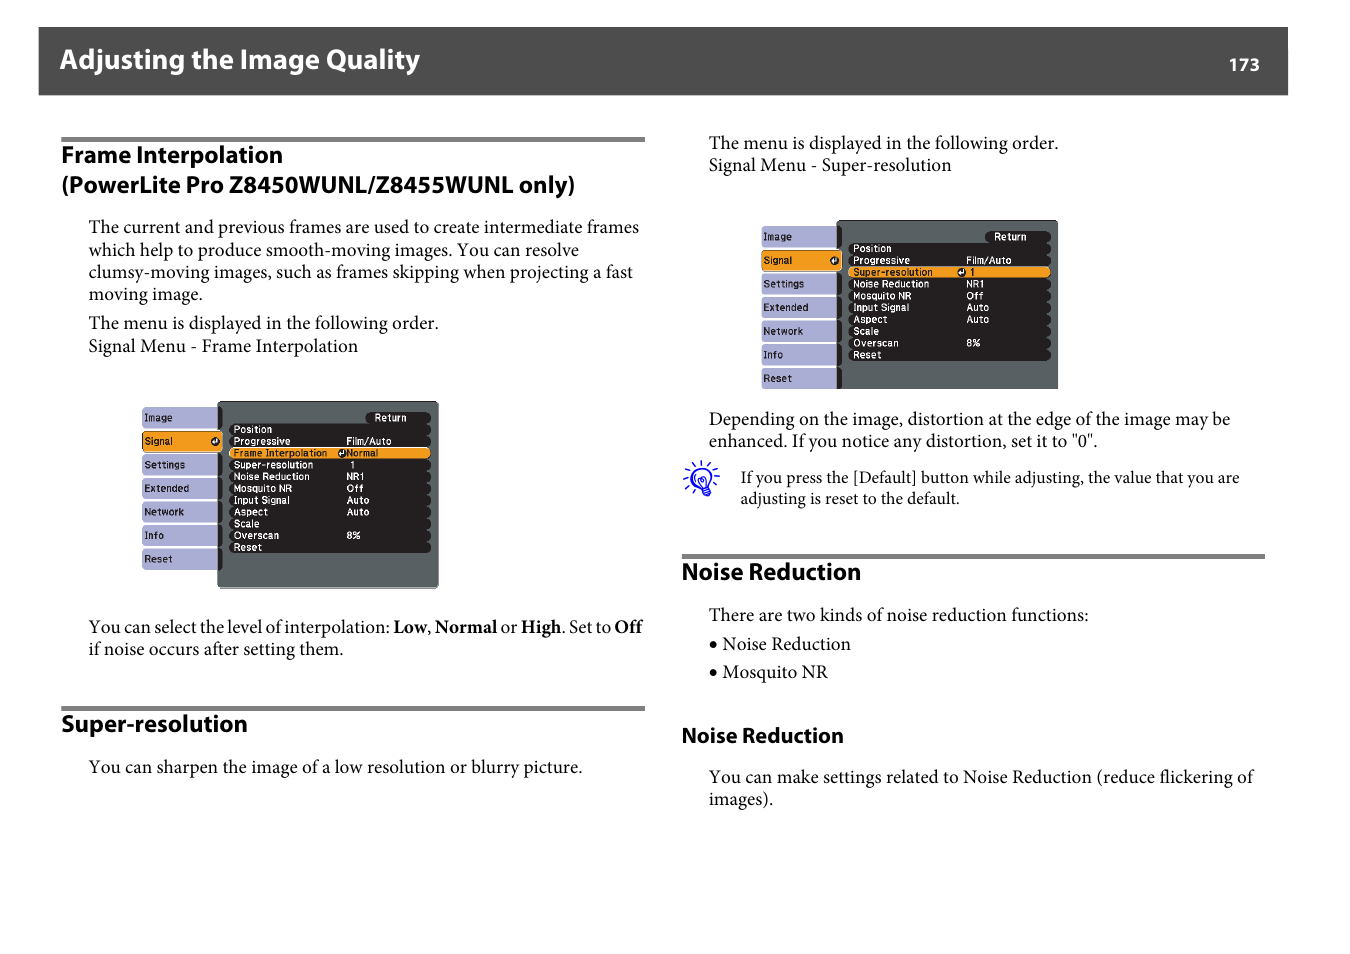The width and height of the screenshot is (1350, 954).
Task: Choose Aspect row in the left menu
Action: point(330,512)
